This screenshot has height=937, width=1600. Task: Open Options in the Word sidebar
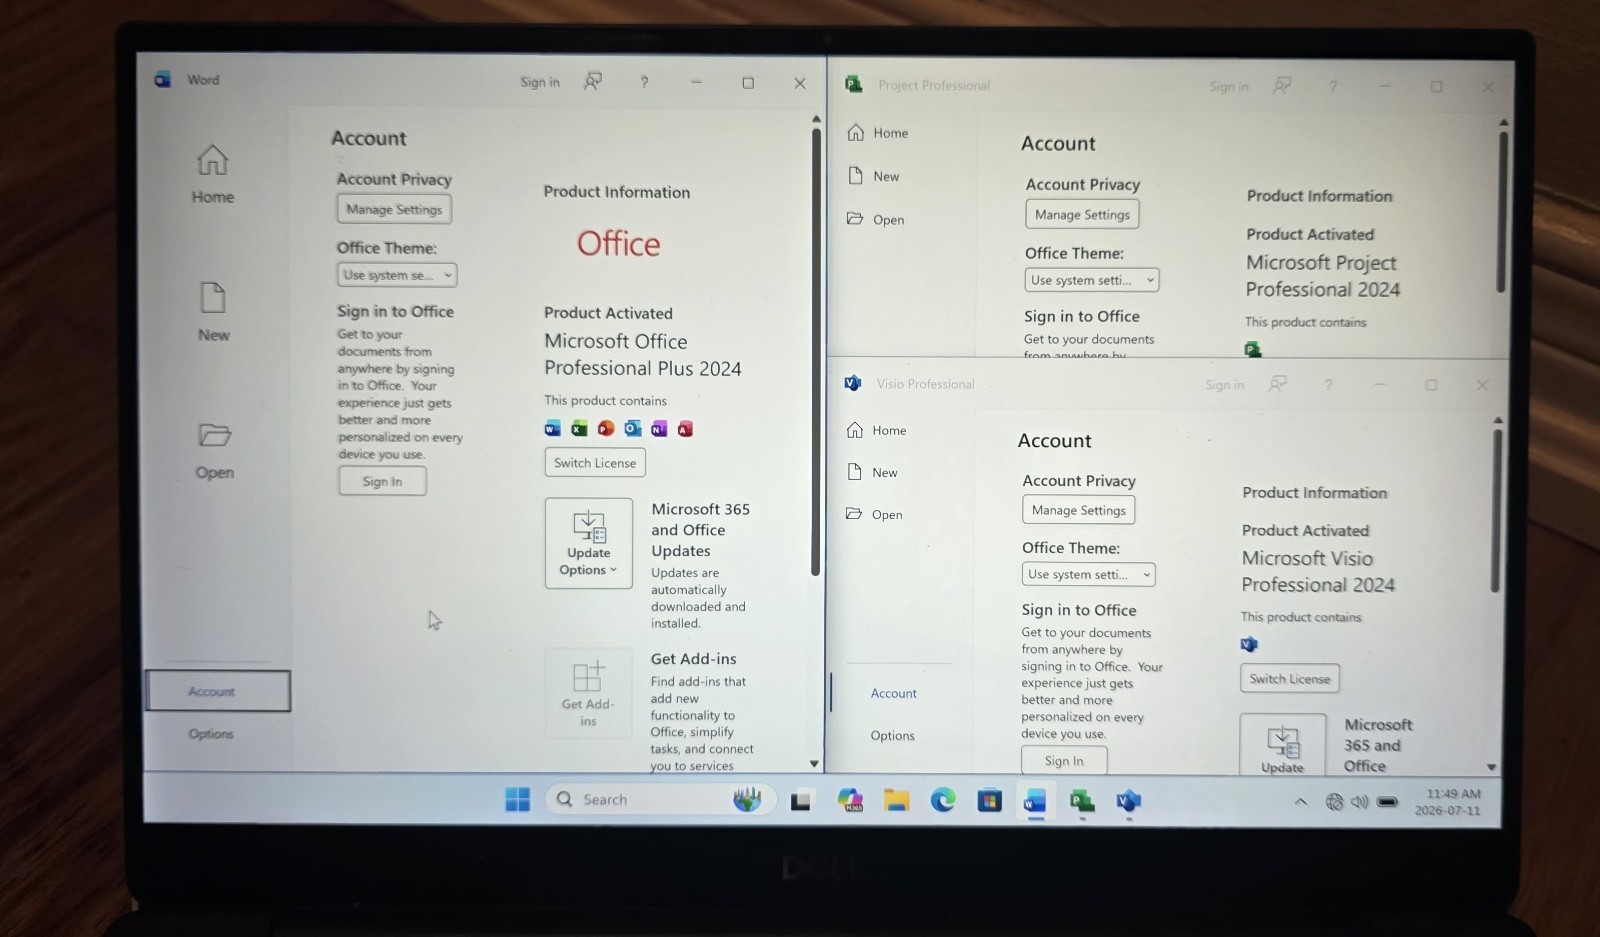tap(211, 733)
